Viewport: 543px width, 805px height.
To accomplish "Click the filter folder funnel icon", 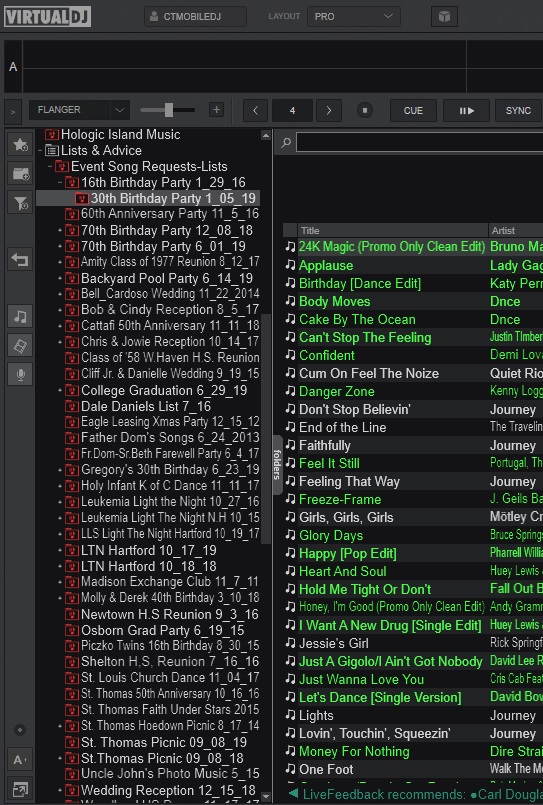I will point(21,204).
